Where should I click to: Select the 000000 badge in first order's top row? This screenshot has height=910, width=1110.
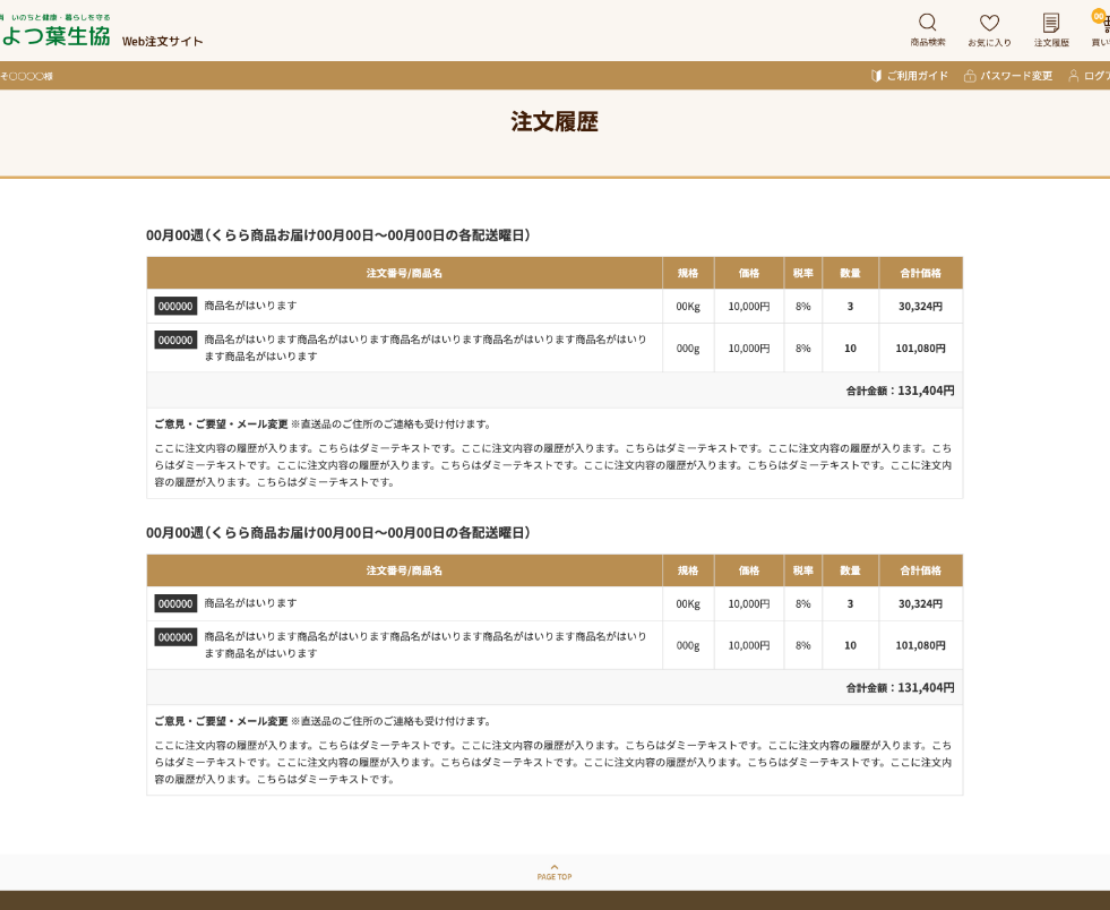point(175,306)
